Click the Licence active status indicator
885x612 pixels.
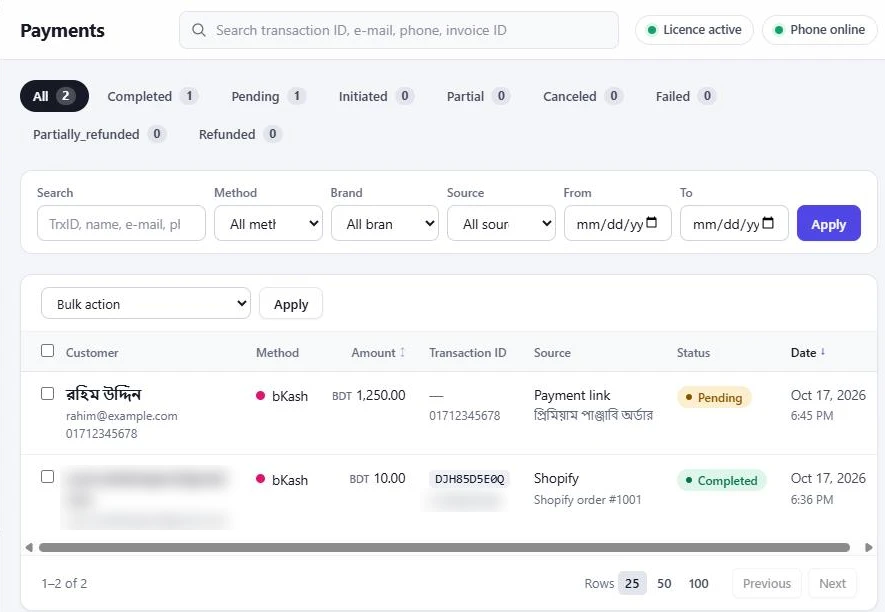(x=694, y=30)
